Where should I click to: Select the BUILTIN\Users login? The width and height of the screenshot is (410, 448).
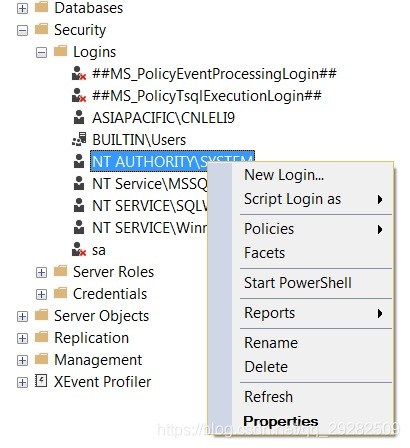pyautogui.click(x=139, y=140)
